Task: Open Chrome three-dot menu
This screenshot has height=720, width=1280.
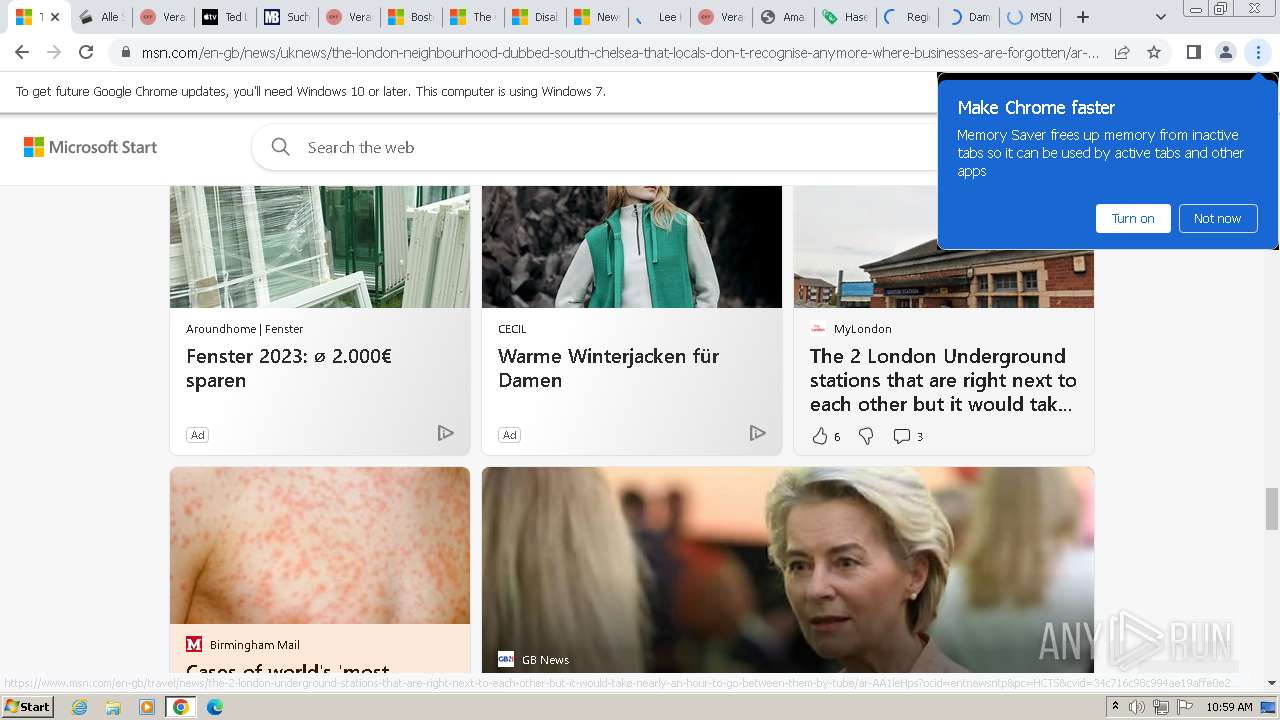Action: (x=1258, y=52)
